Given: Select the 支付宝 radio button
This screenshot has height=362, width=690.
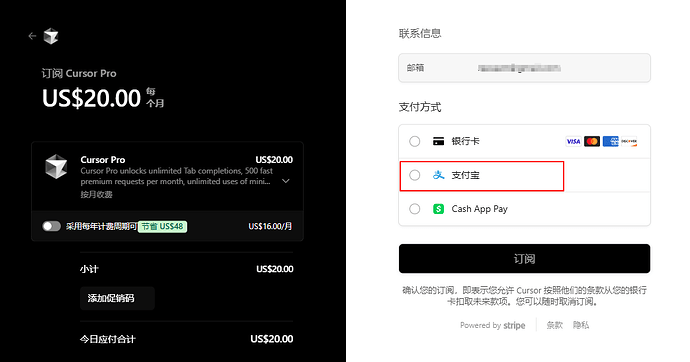Looking at the screenshot, I should click(x=415, y=175).
